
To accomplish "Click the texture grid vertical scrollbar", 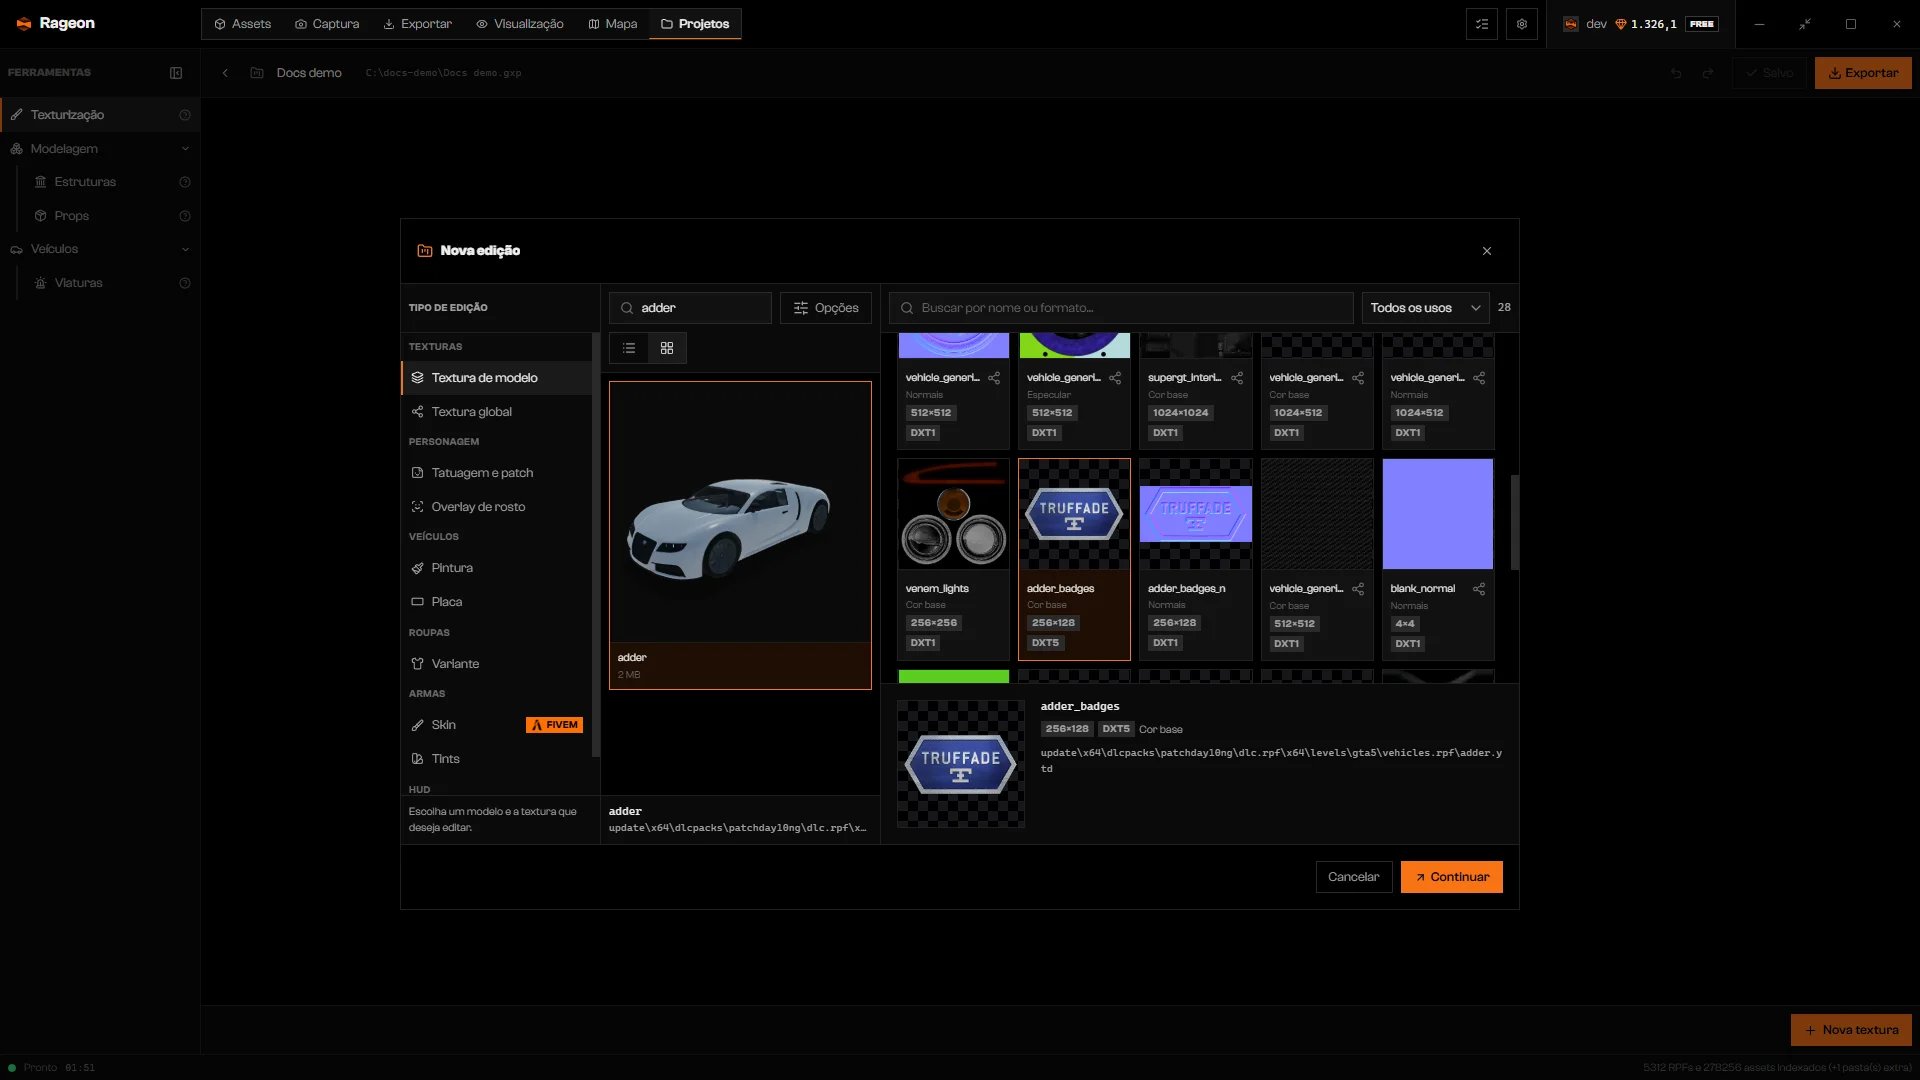I will click(1515, 522).
